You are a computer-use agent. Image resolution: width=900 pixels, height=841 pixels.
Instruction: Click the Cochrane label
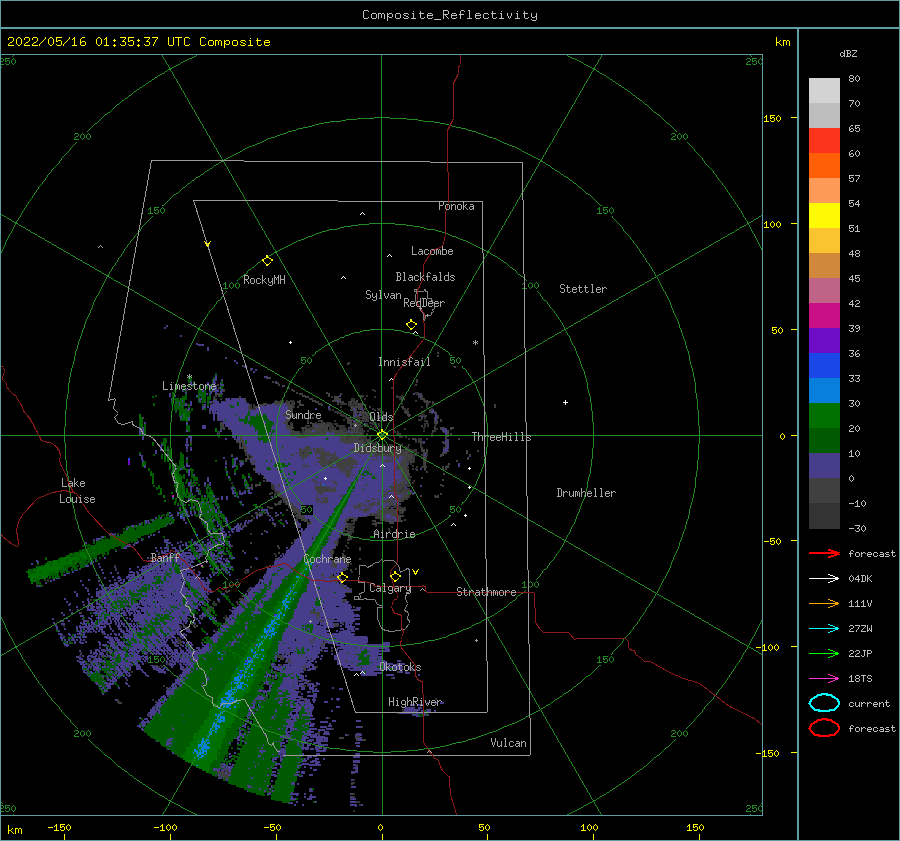(327, 559)
